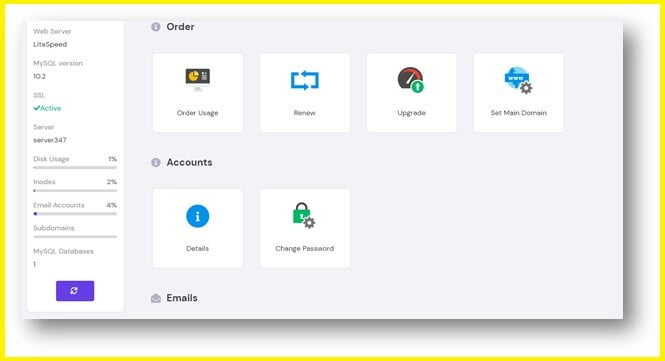Click the purple refresh button in sidebar
665x361 pixels.
point(75,291)
